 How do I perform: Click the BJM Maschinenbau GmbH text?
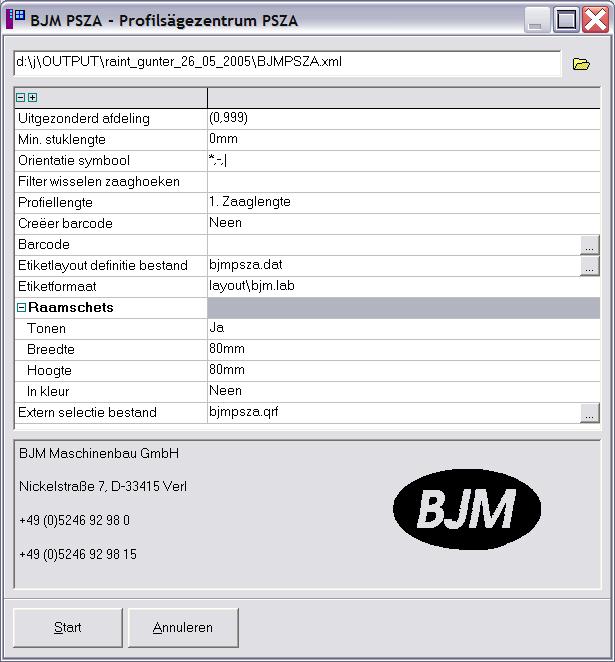pos(99,454)
